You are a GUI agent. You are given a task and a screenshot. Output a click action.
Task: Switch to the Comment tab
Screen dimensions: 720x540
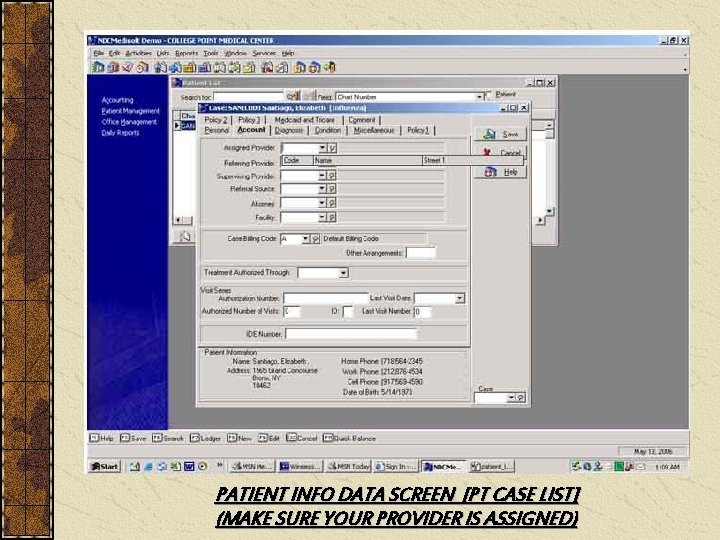coord(361,120)
